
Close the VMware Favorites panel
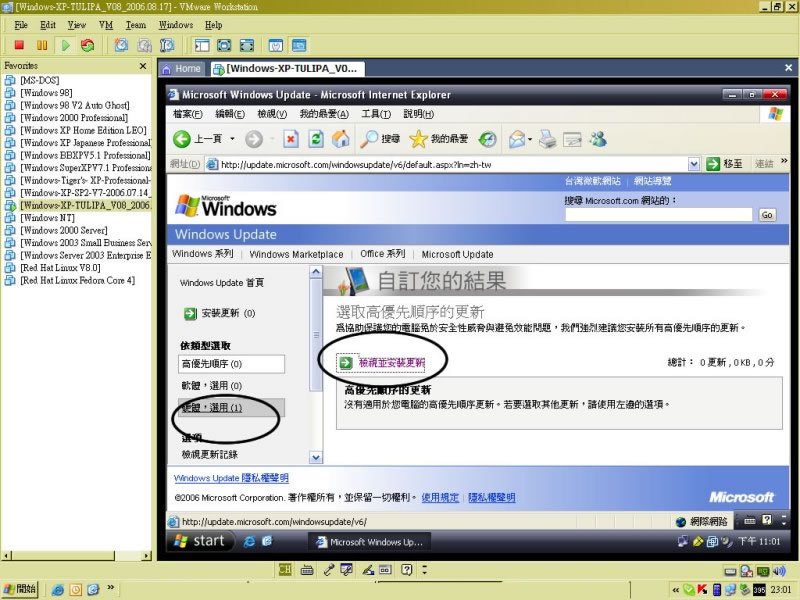pos(143,66)
